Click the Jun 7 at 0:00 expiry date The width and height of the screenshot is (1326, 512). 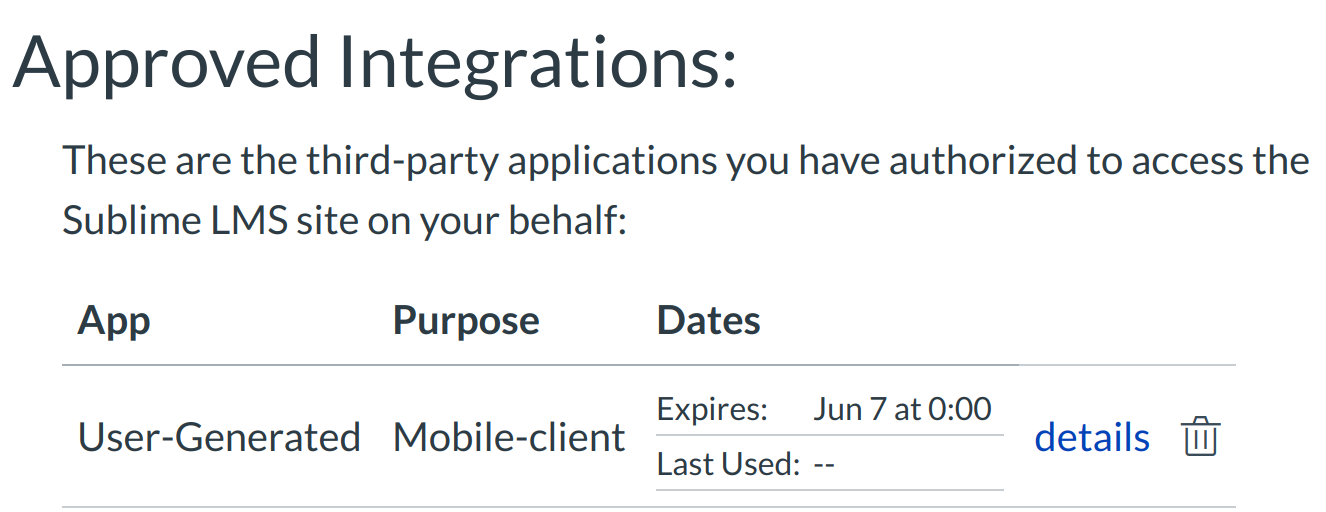click(902, 409)
